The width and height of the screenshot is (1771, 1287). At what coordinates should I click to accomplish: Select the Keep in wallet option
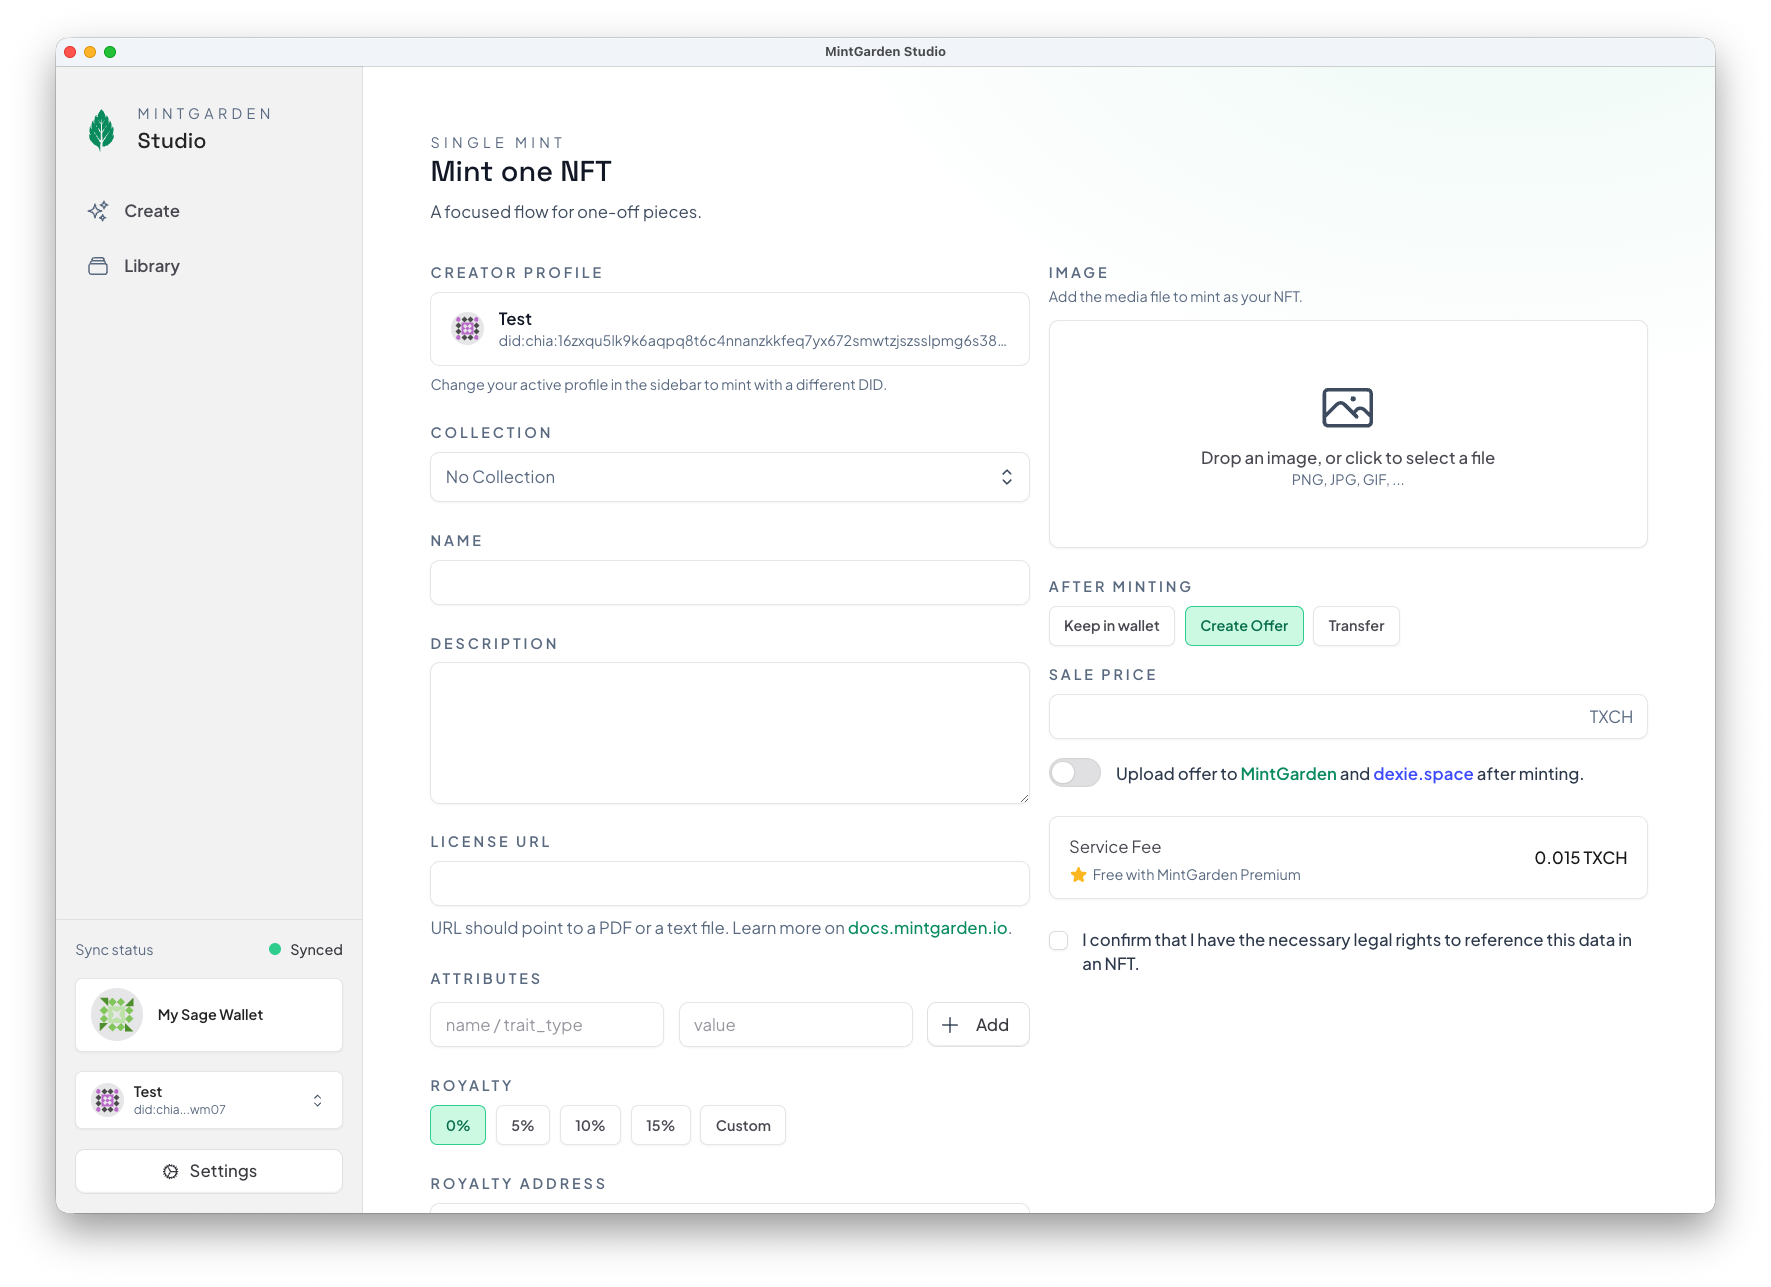[x=1111, y=626]
